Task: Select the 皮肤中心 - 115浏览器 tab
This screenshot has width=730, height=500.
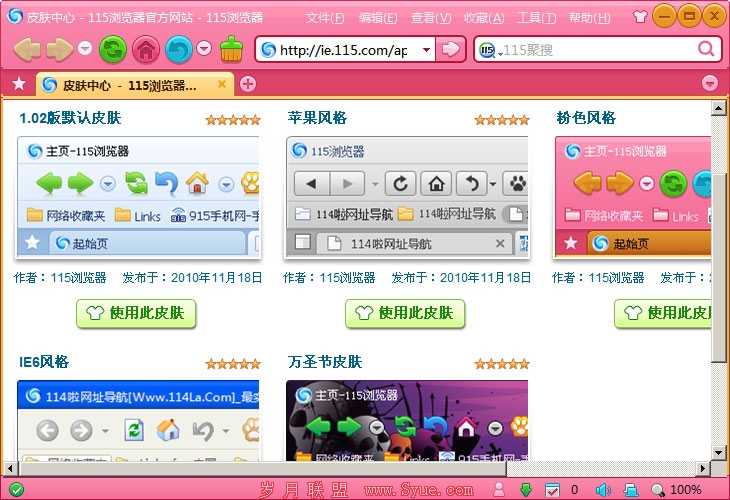Action: pos(135,85)
